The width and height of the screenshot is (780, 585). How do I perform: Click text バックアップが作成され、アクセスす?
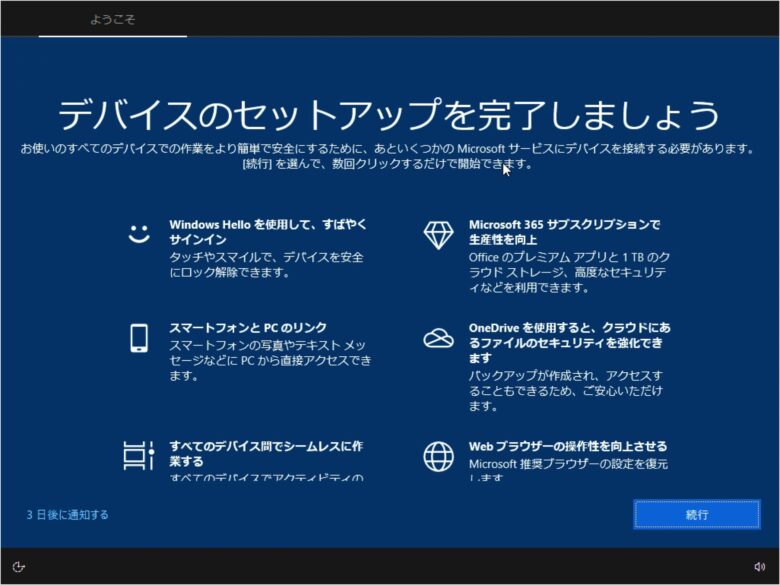tap(566, 376)
